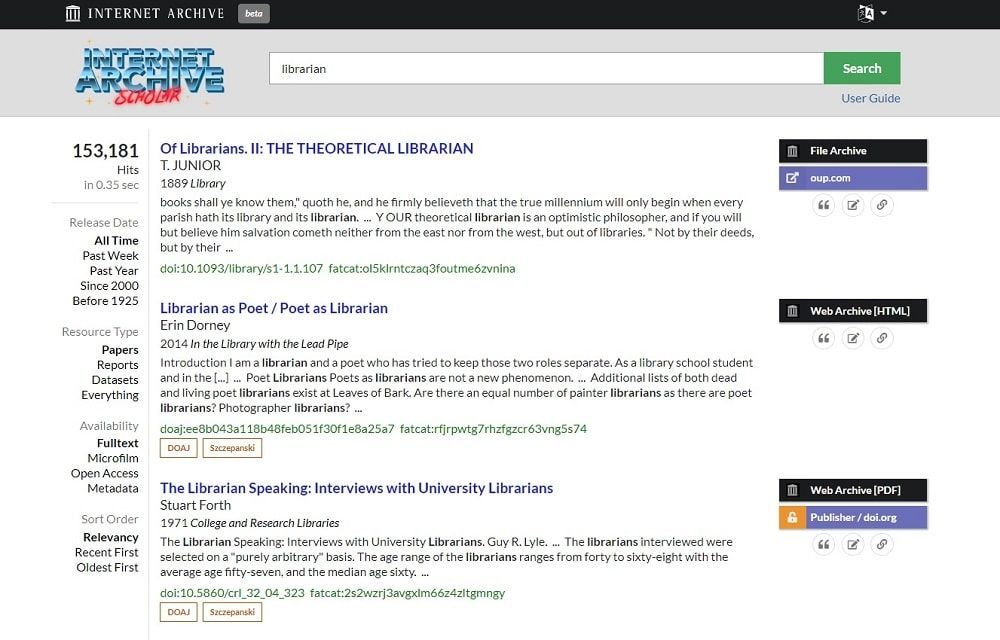This screenshot has width=1000, height=640.
Task: Click author name 'Stuart Forth'
Action: pyautogui.click(x=196, y=505)
